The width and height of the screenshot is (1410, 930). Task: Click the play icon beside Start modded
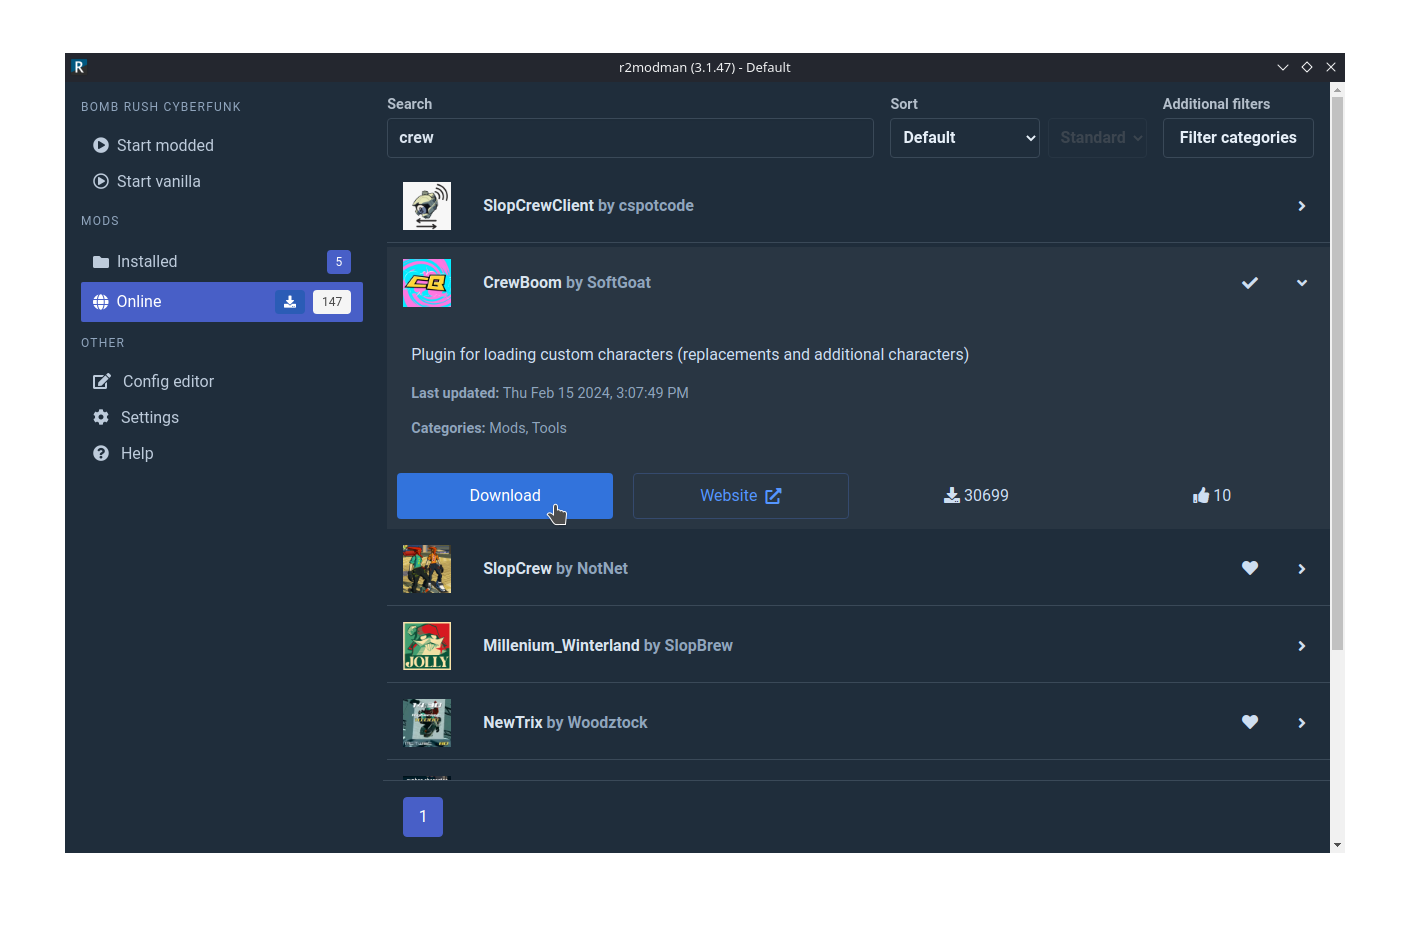pyautogui.click(x=101, y=145)
